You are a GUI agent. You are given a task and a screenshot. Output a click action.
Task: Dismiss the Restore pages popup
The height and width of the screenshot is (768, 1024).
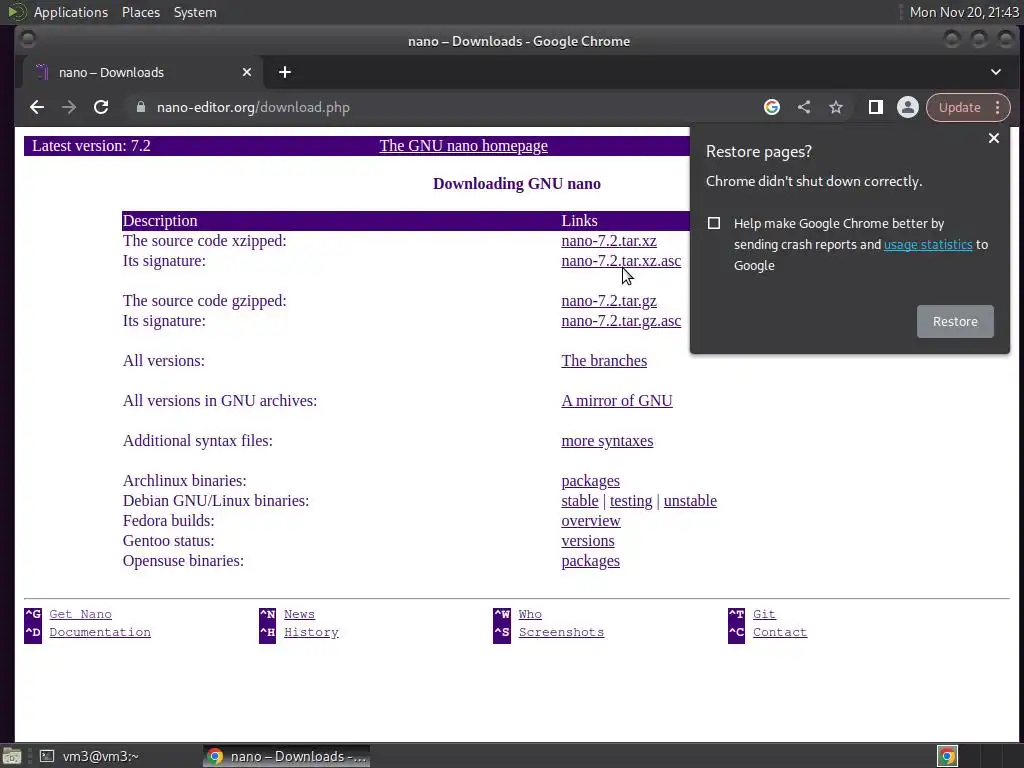click(994, 138)
